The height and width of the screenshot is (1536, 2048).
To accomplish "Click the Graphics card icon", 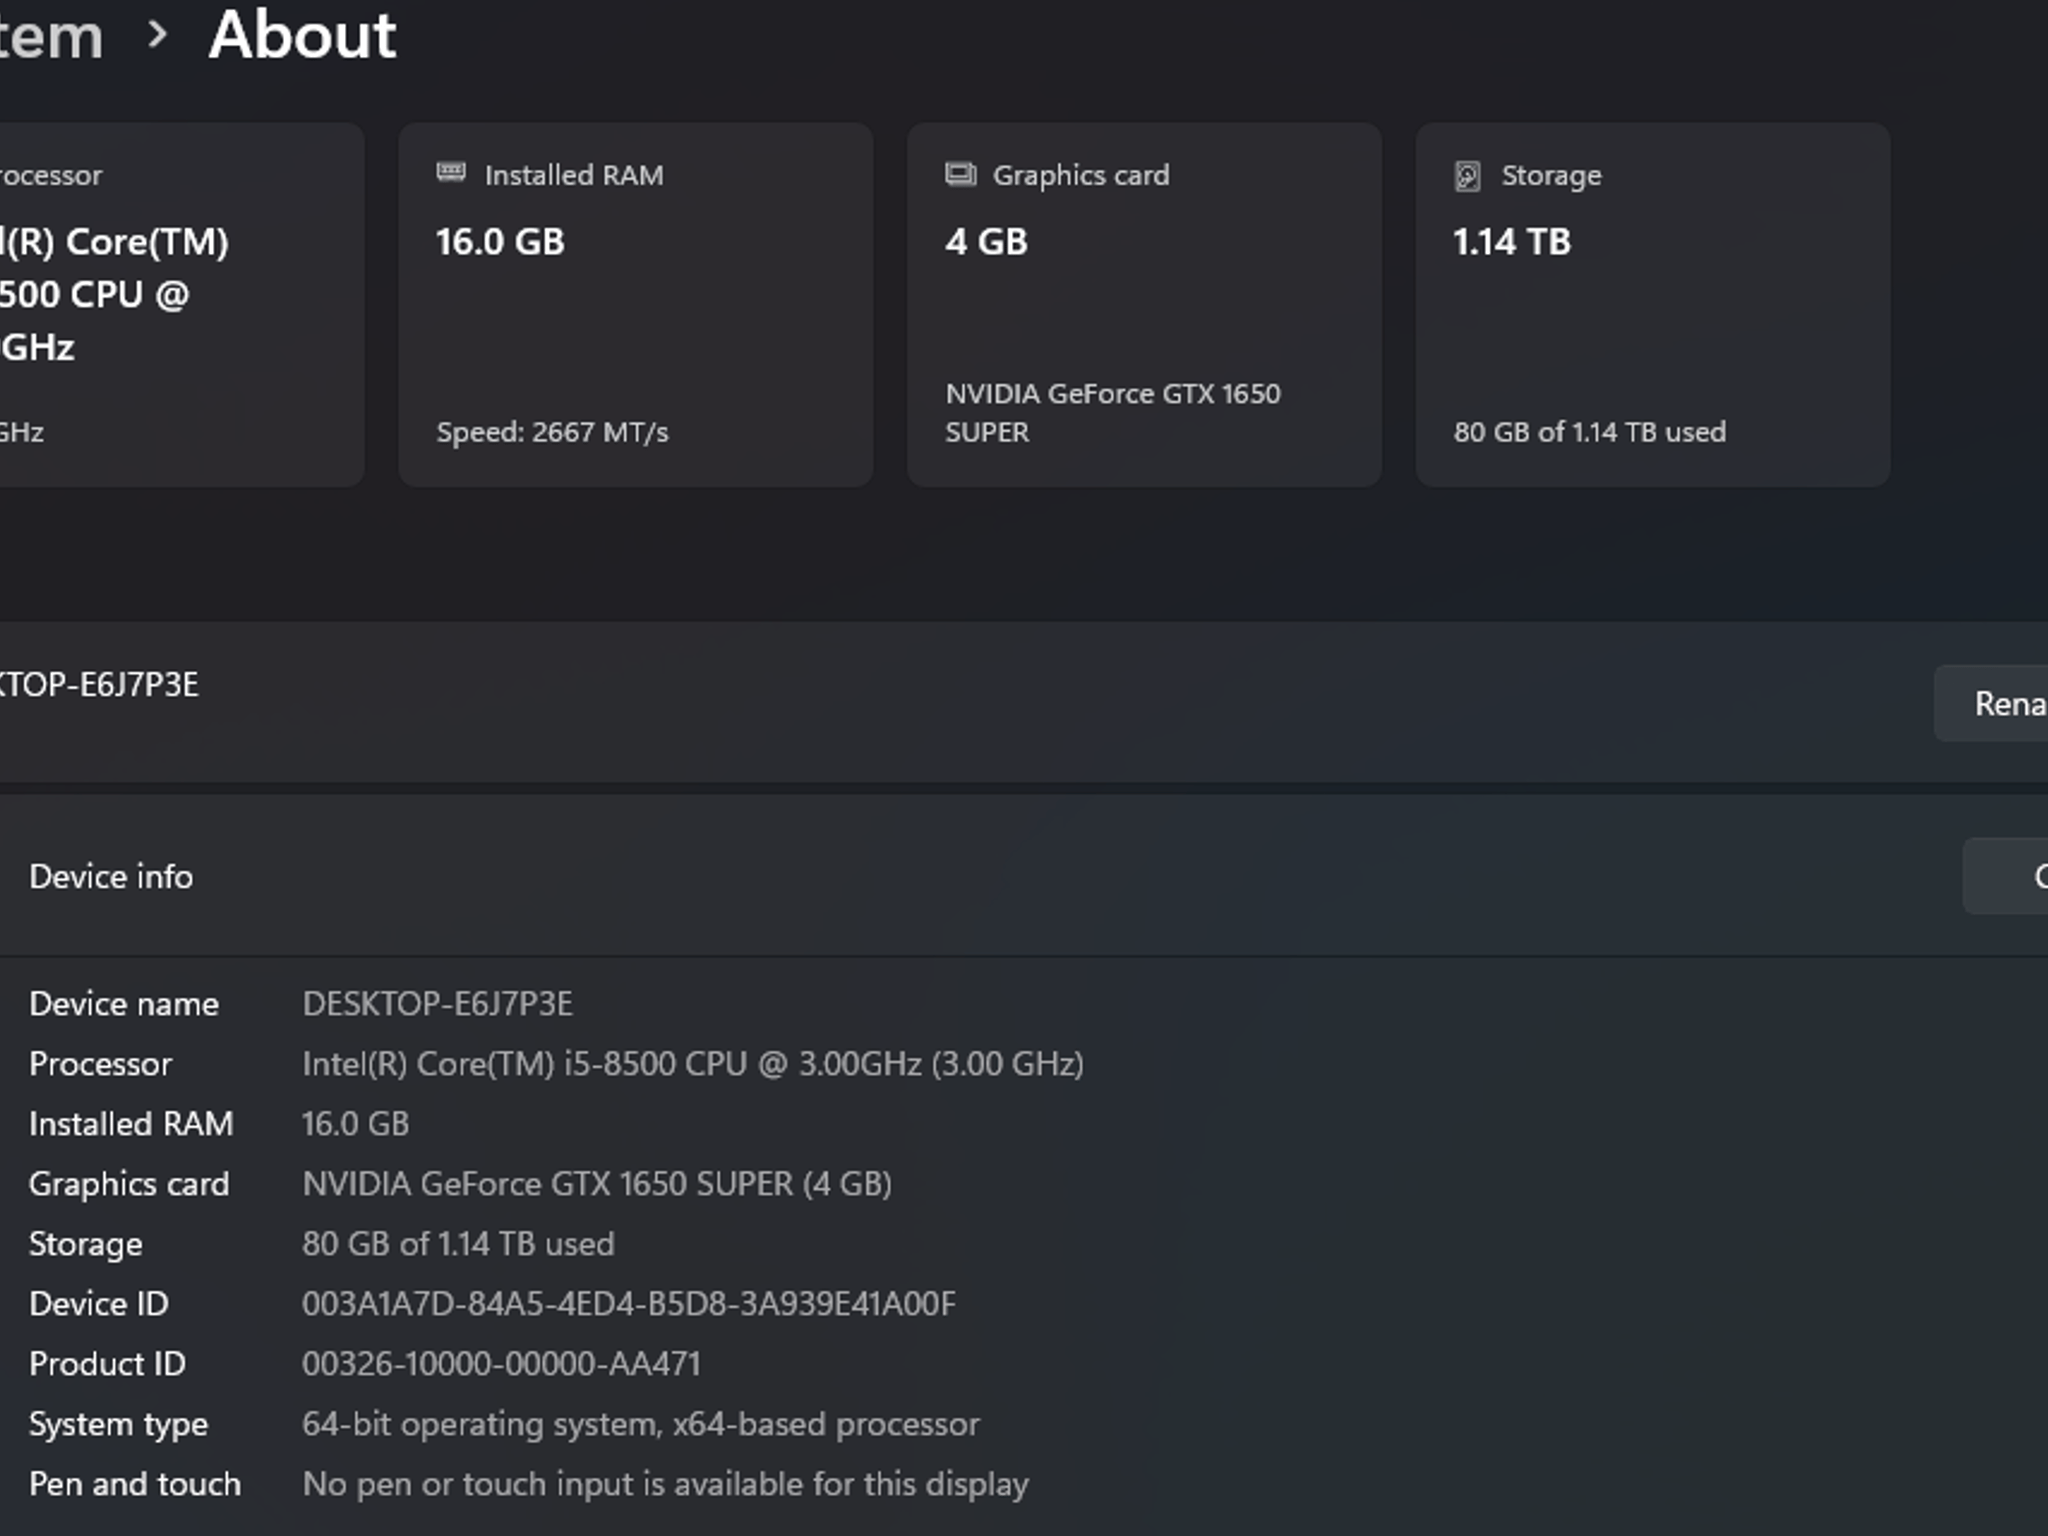I will tap(960, 174).
